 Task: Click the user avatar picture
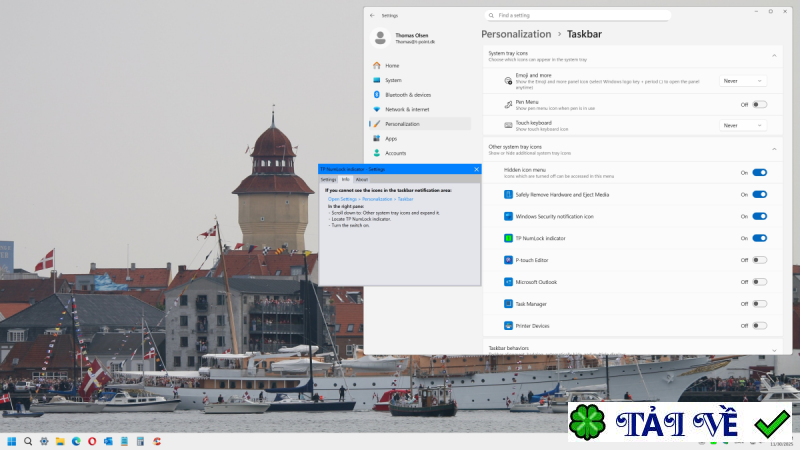pos(380,38)
